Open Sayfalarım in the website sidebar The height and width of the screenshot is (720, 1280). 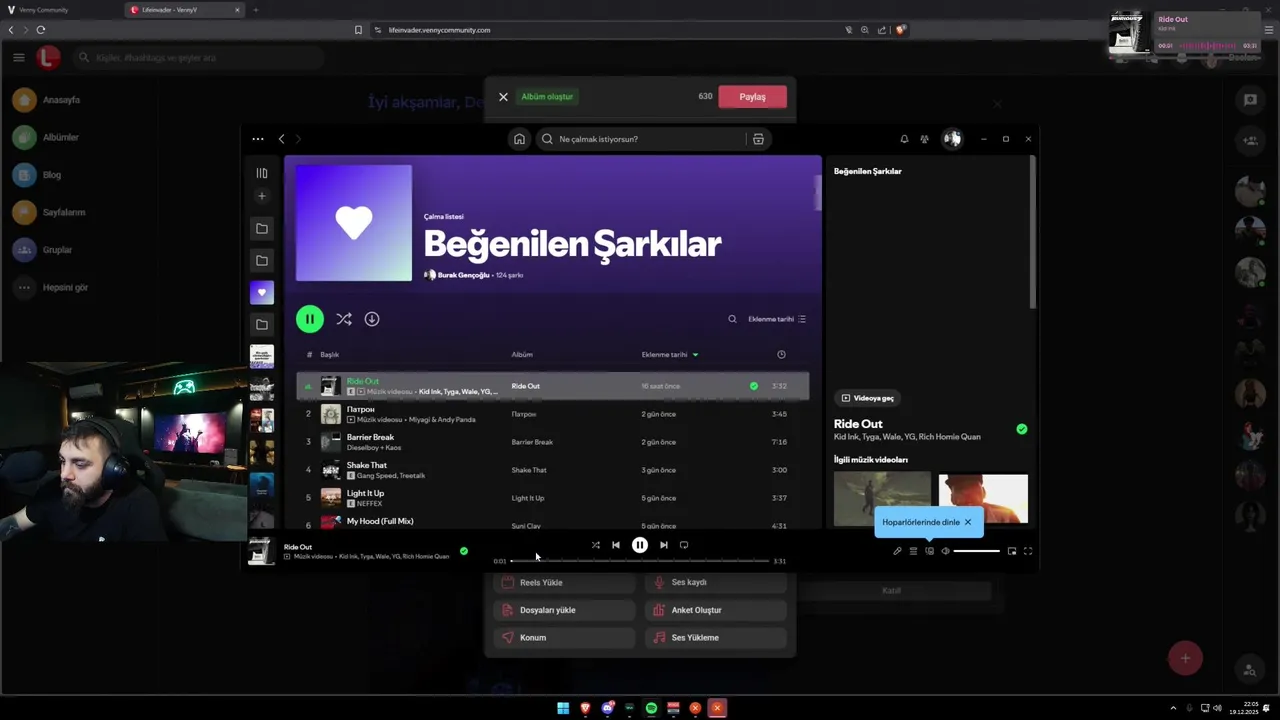tap(50, 212)
